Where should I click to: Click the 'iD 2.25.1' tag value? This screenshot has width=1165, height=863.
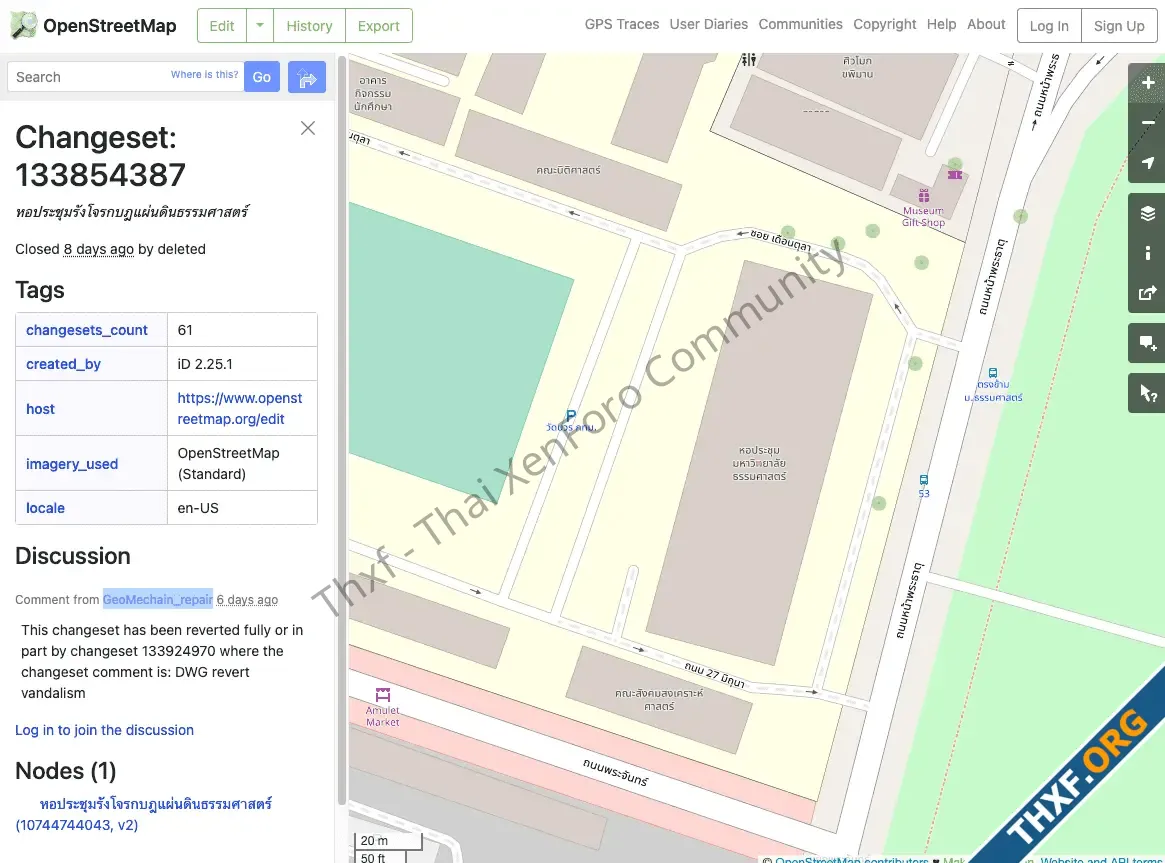point(205,364)
